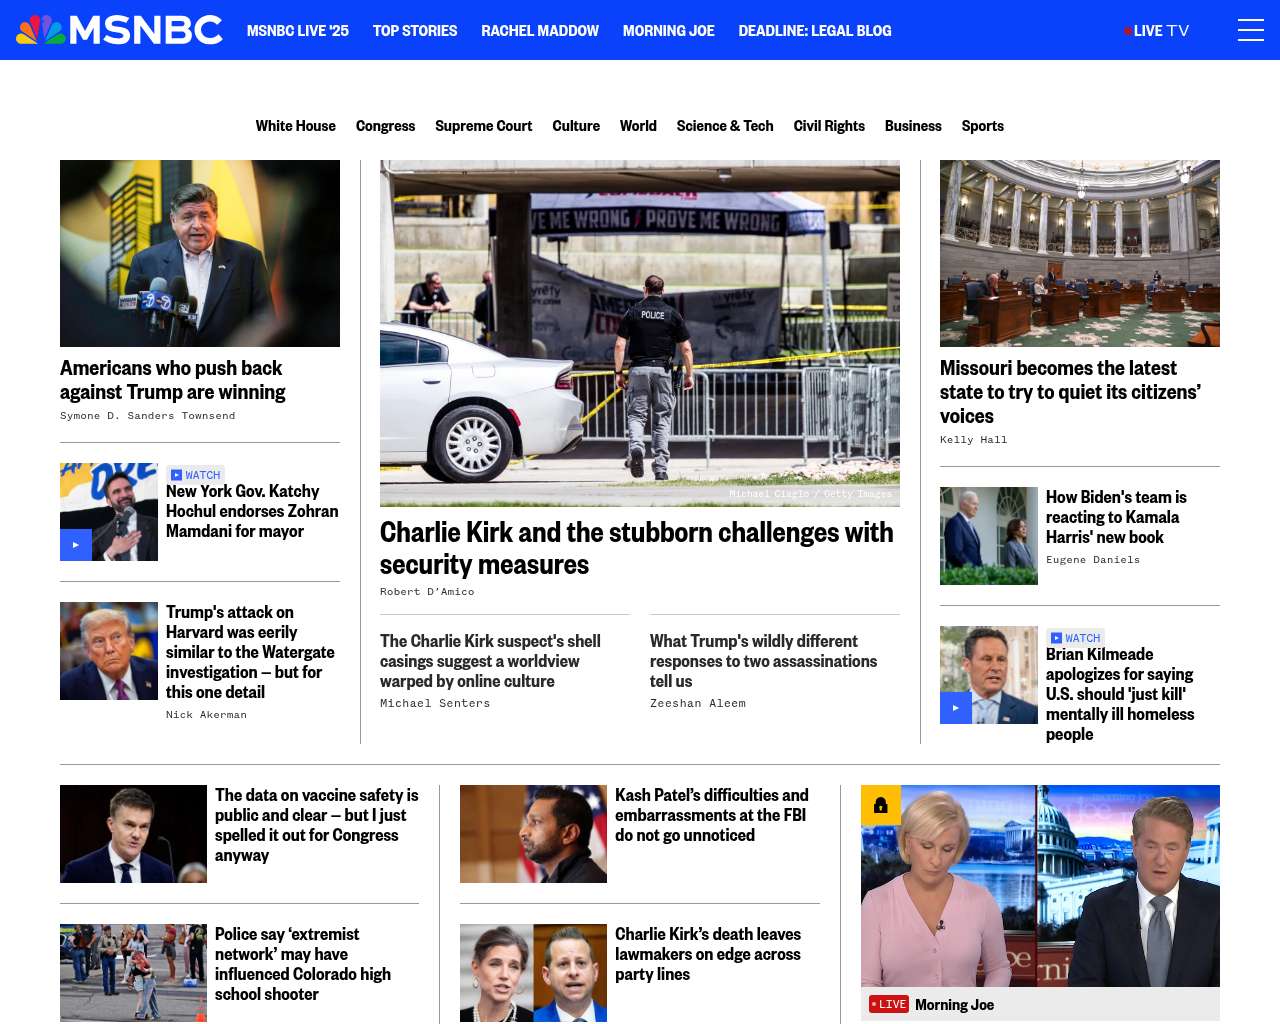This screenshot has height=1024, width=1280.
Task: Open MSNBC LIVE '25 in header
Action: pyautogui.click(x=298, y=31)
